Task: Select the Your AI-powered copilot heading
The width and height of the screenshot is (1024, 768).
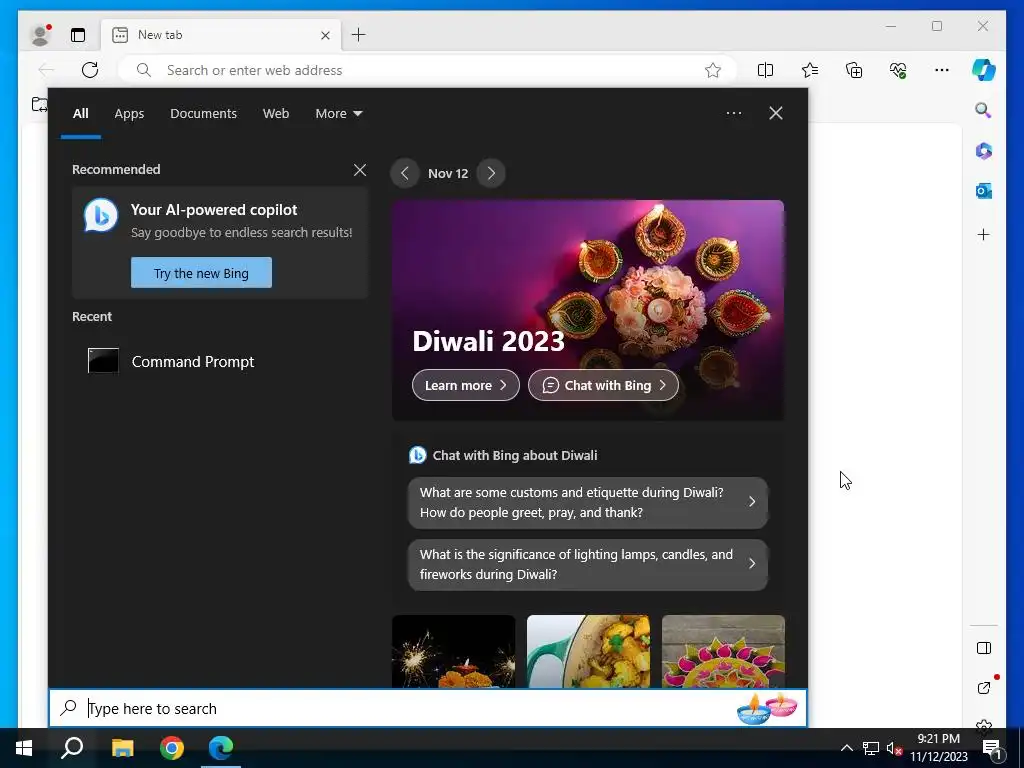Action: coord(214,210)
